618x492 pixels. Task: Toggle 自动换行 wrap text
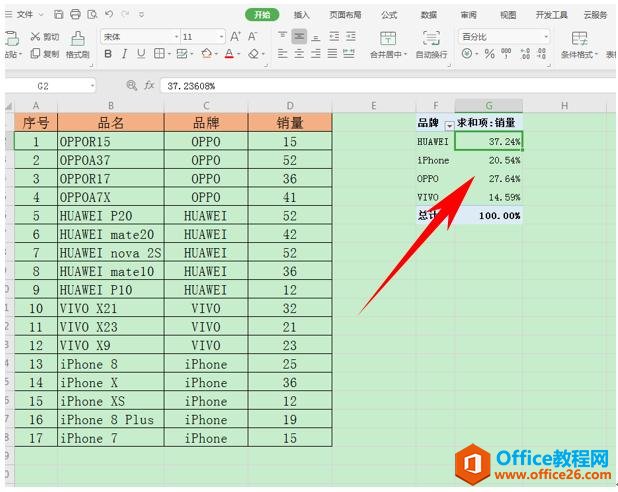(x=431, y=45)
